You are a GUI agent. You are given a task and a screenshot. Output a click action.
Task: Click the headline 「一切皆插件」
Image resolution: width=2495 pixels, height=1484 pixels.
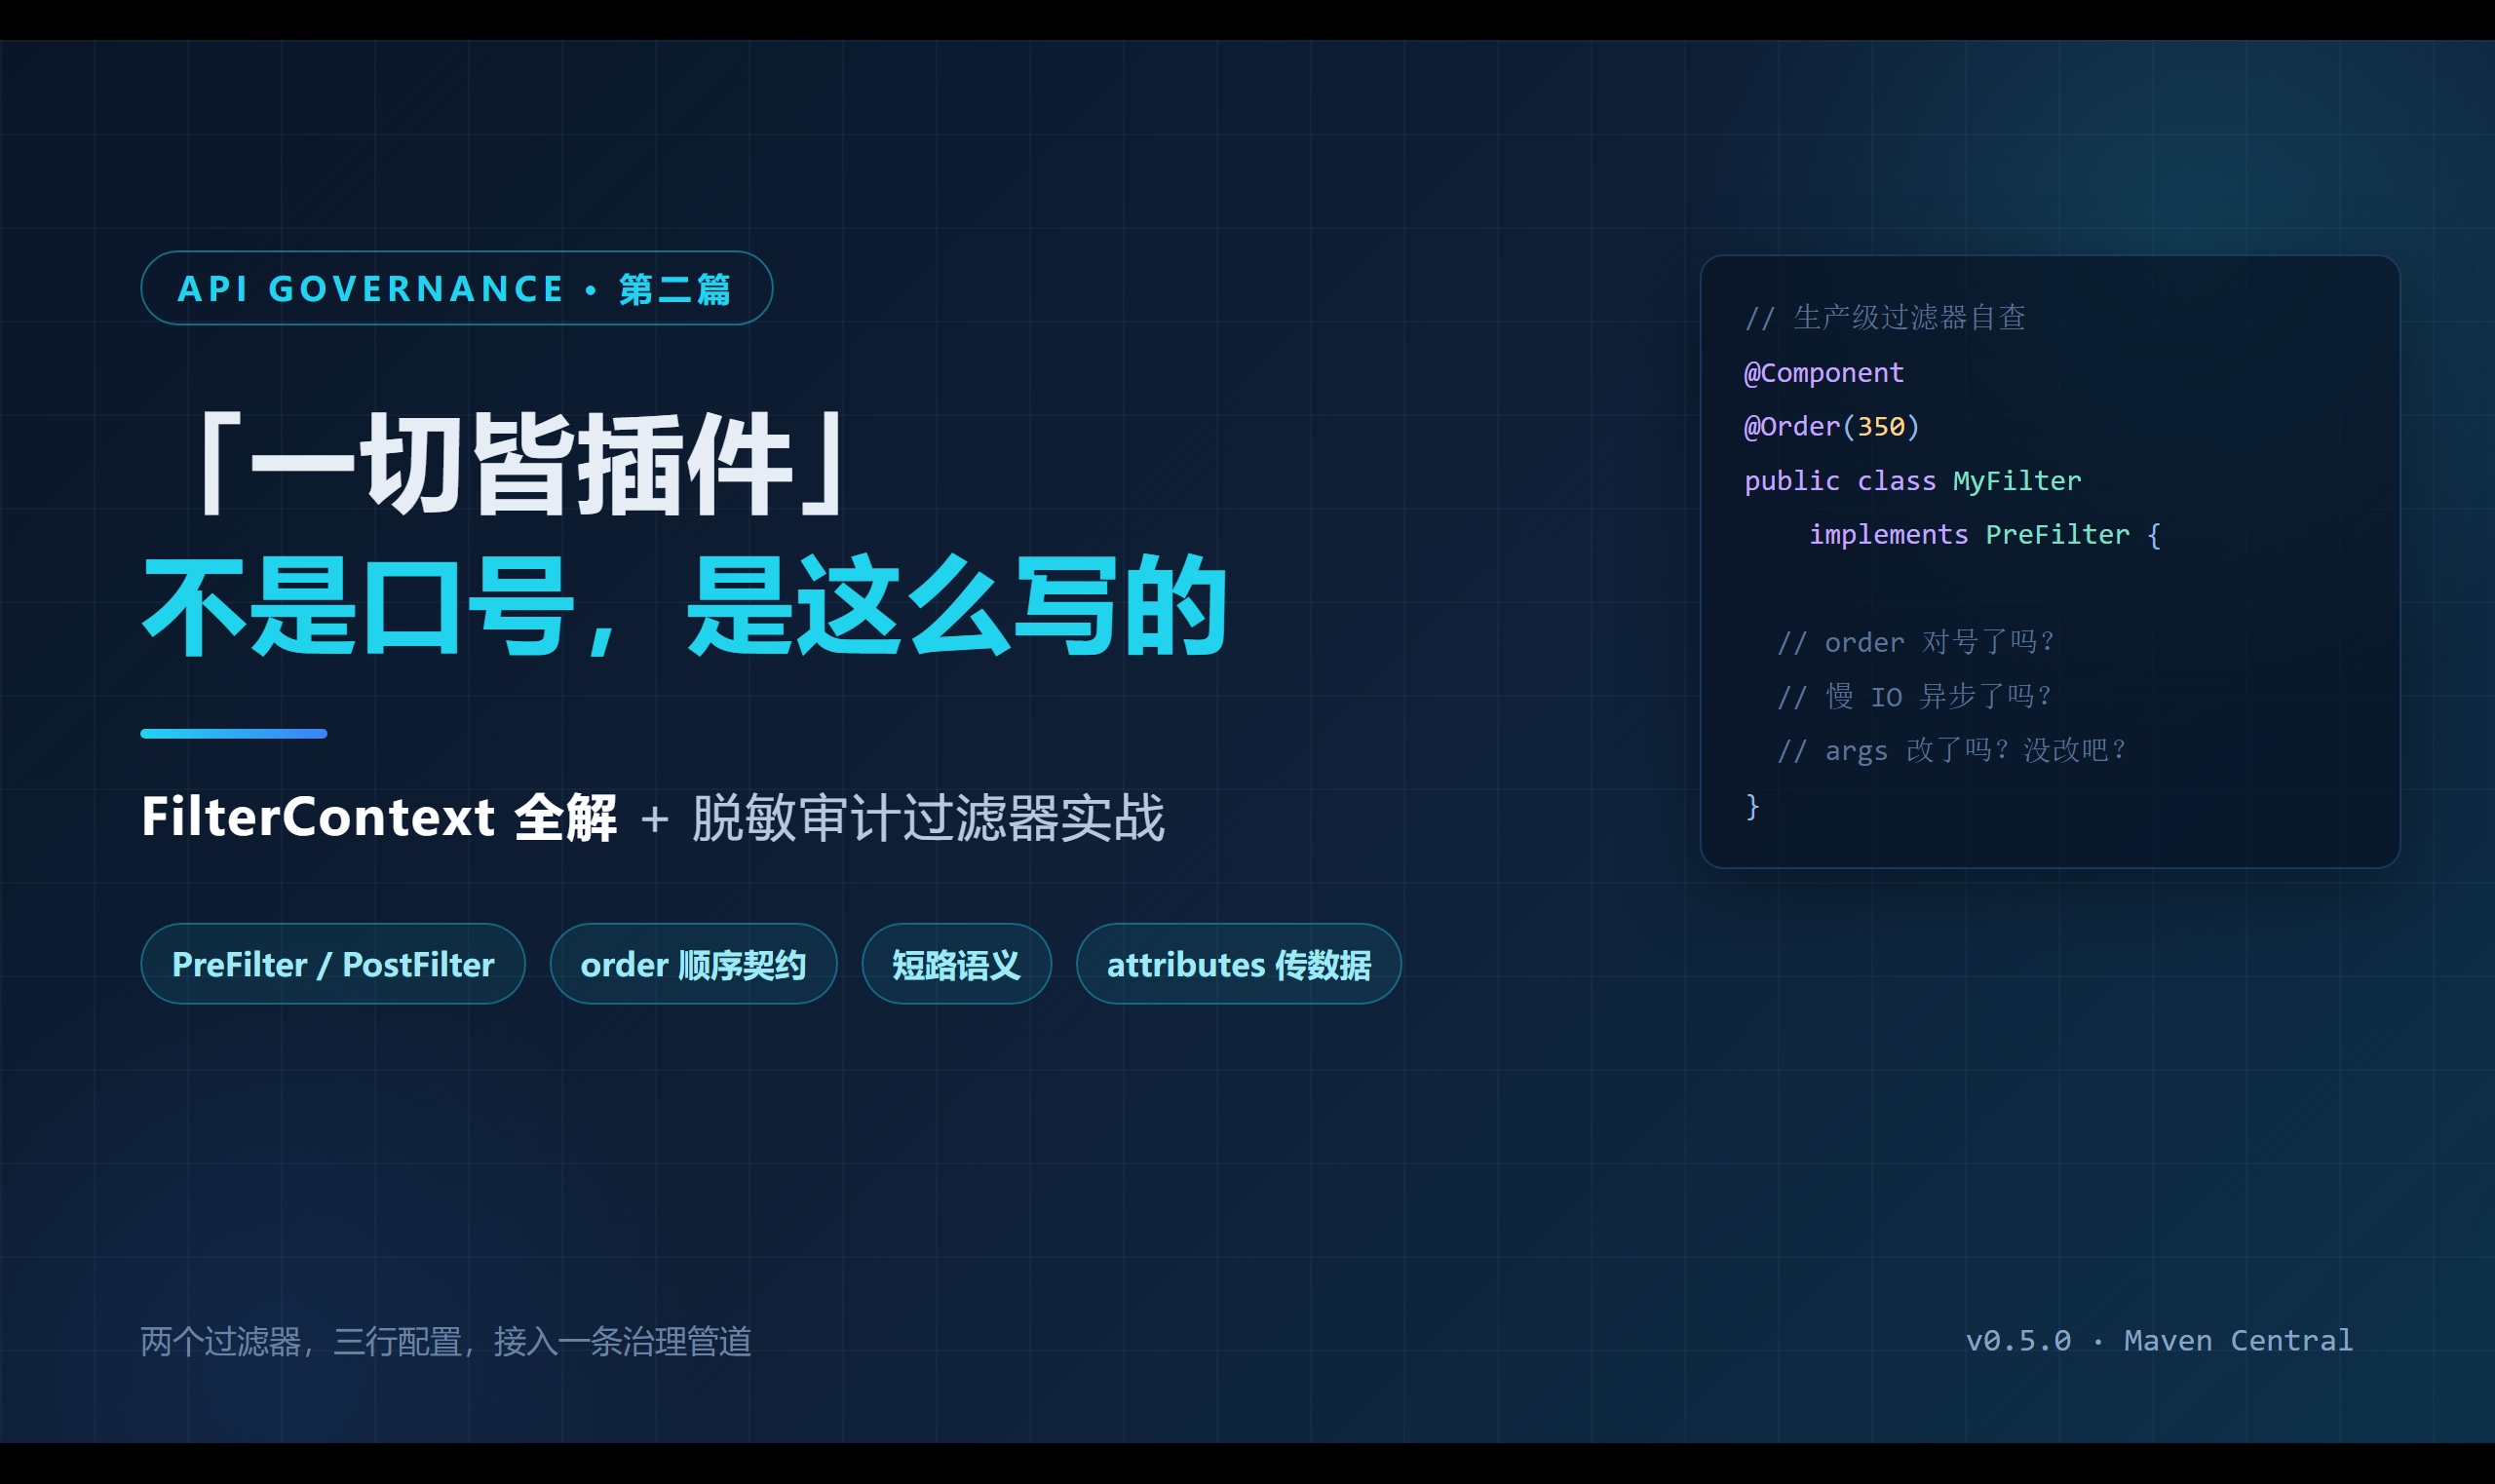(x=521, y=465)
